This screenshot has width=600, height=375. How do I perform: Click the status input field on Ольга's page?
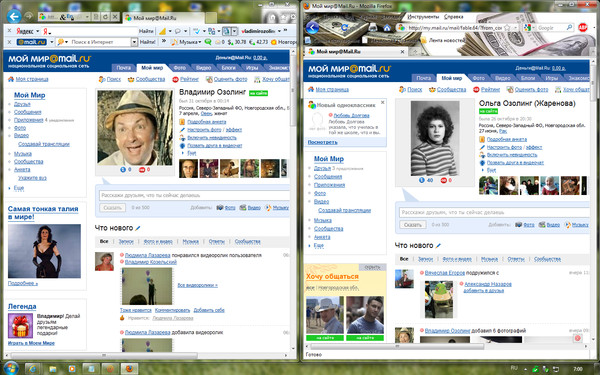click(494, 212)
